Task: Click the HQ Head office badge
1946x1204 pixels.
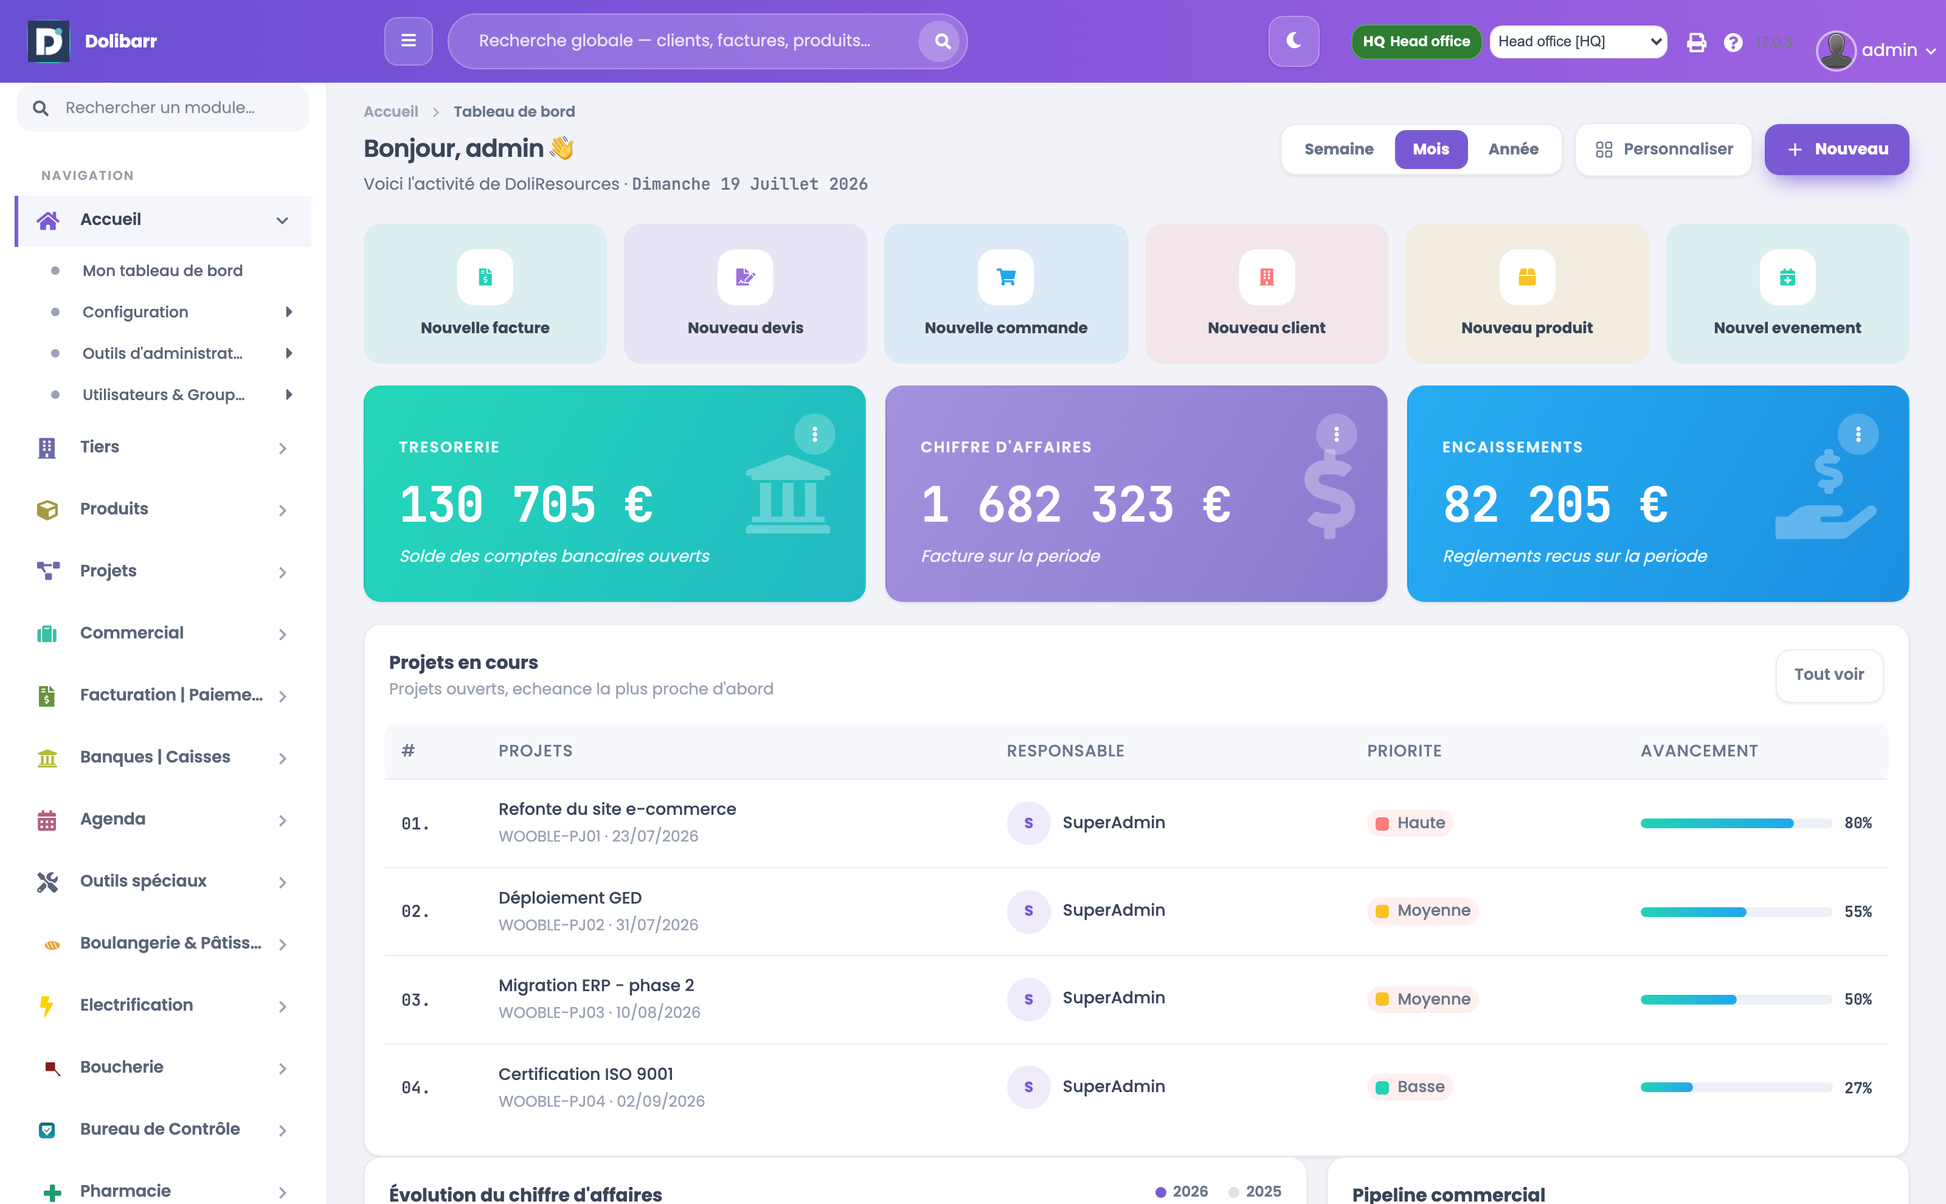Action: point(1415,41)
